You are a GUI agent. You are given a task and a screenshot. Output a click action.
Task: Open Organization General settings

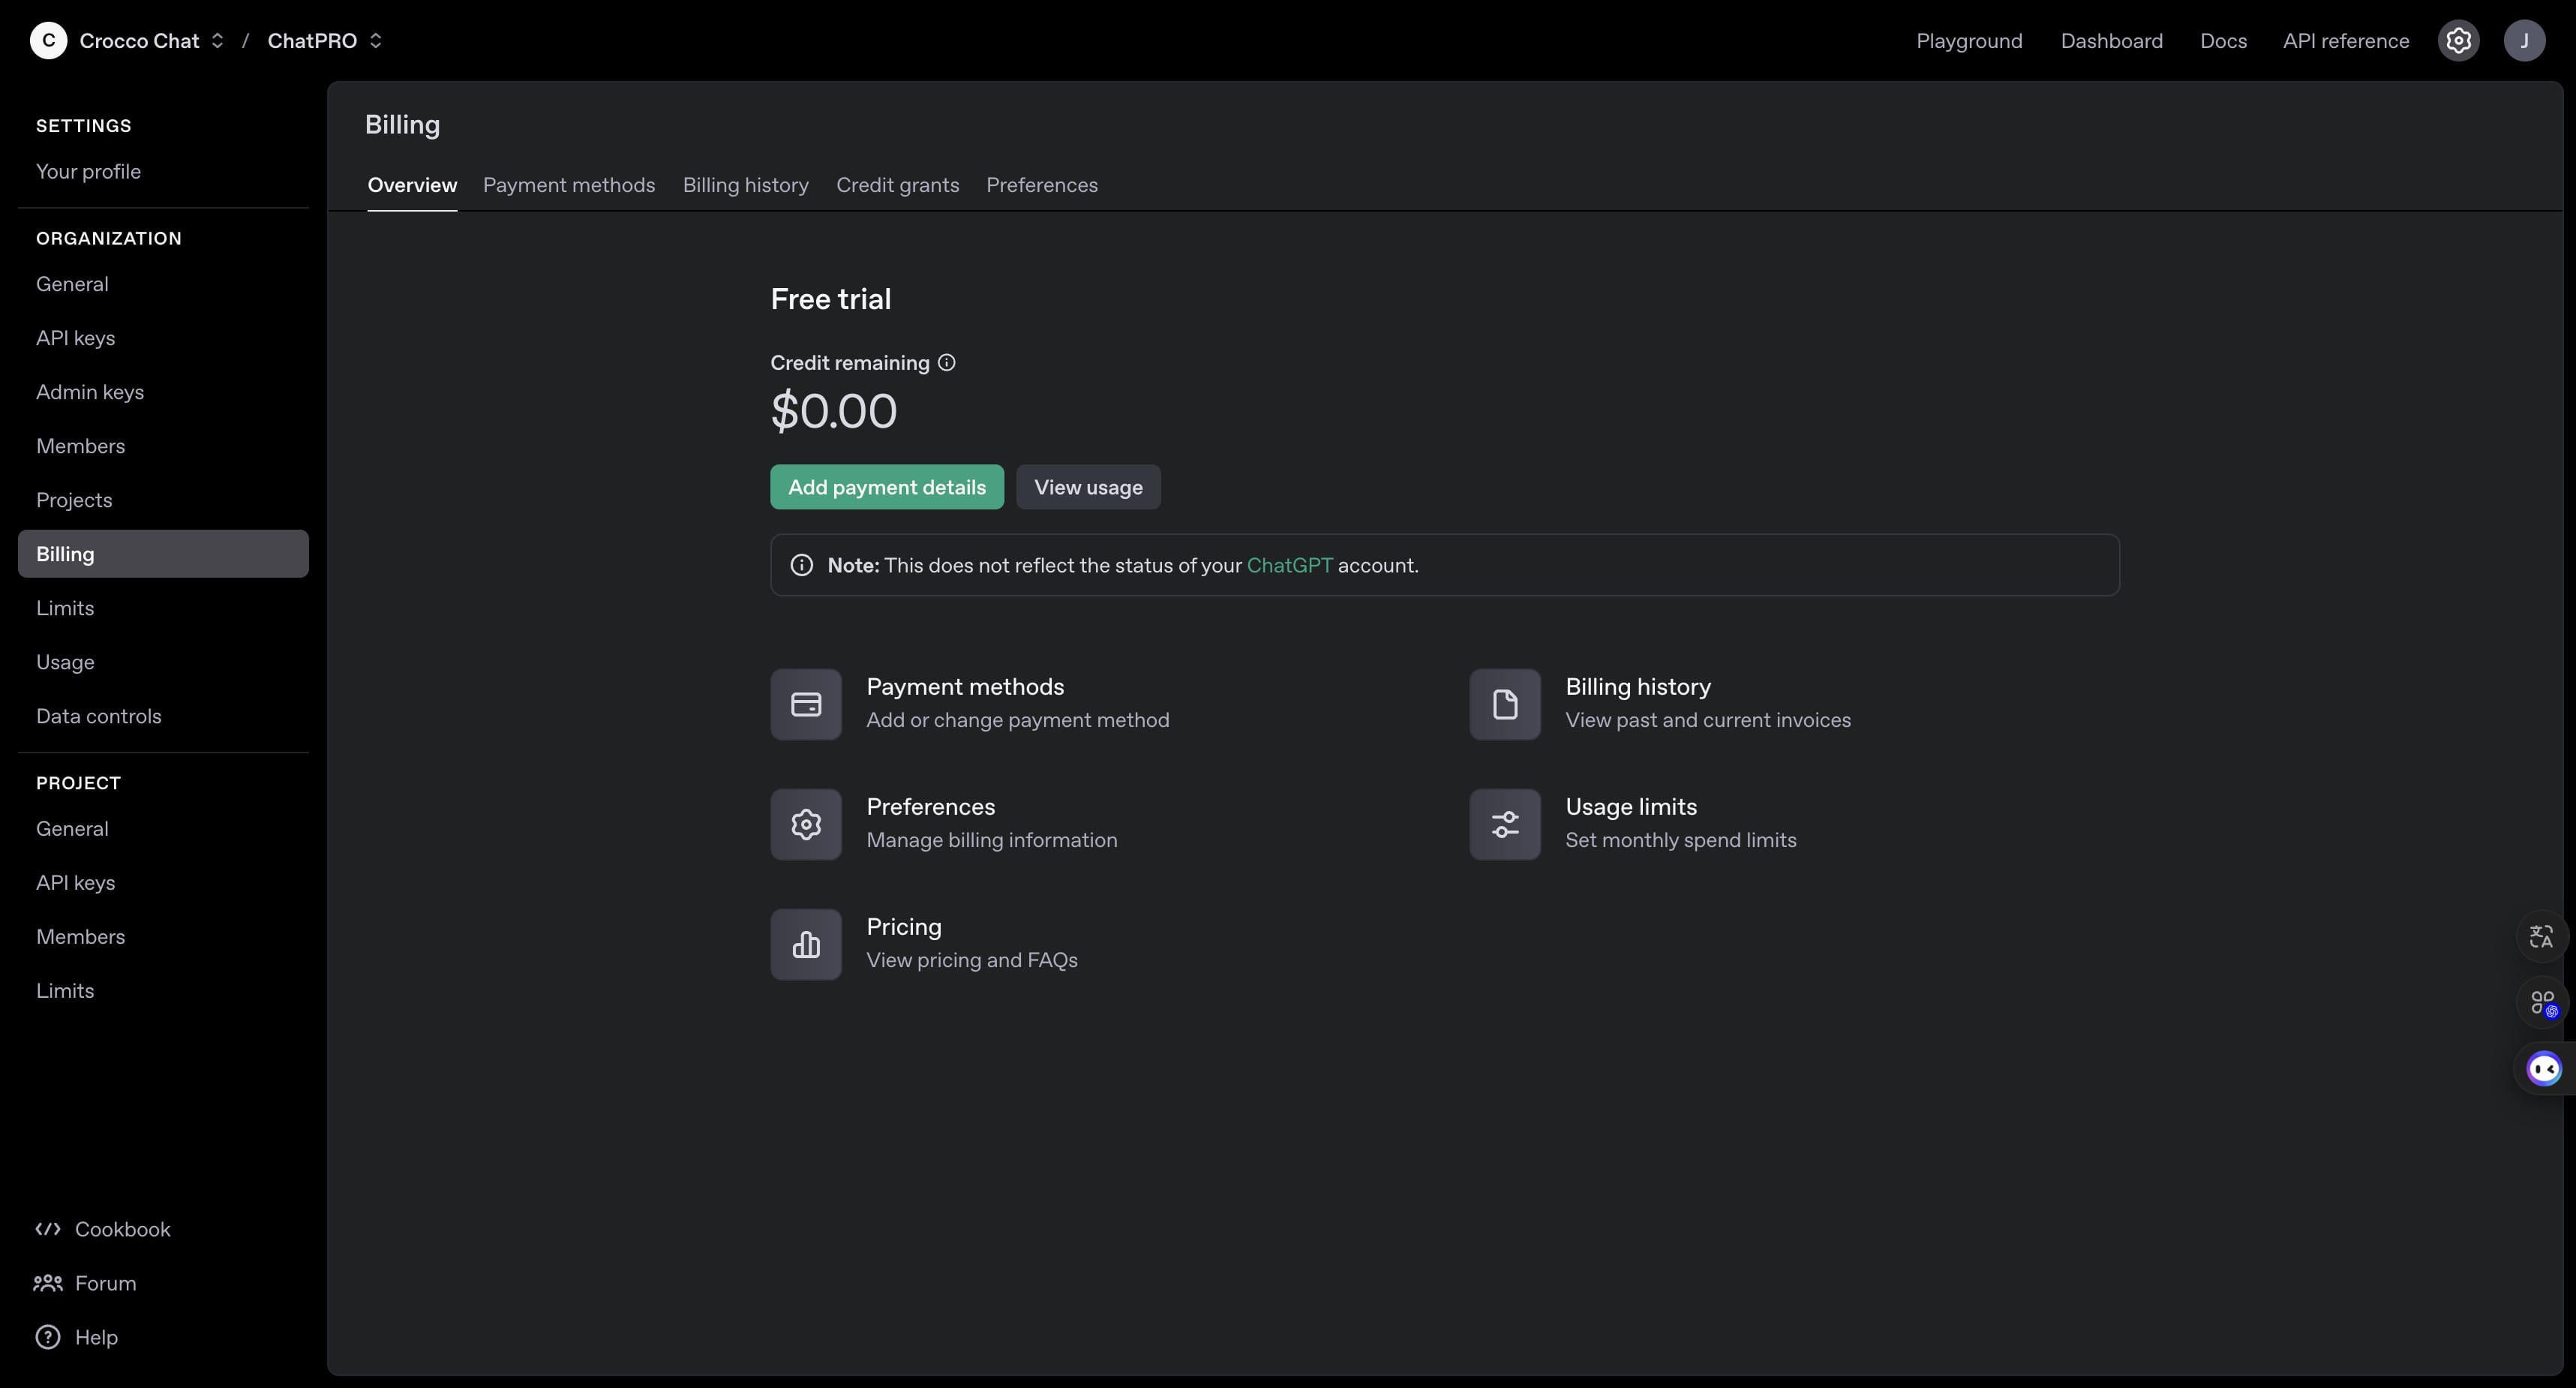click(163, 284)
